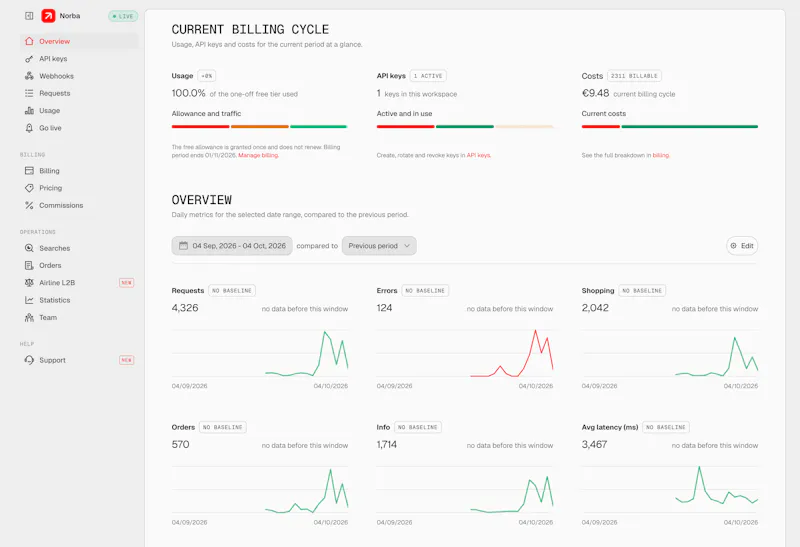Click the Statistics line chart icon
800x547 pixels.
(x=29, y=301)
